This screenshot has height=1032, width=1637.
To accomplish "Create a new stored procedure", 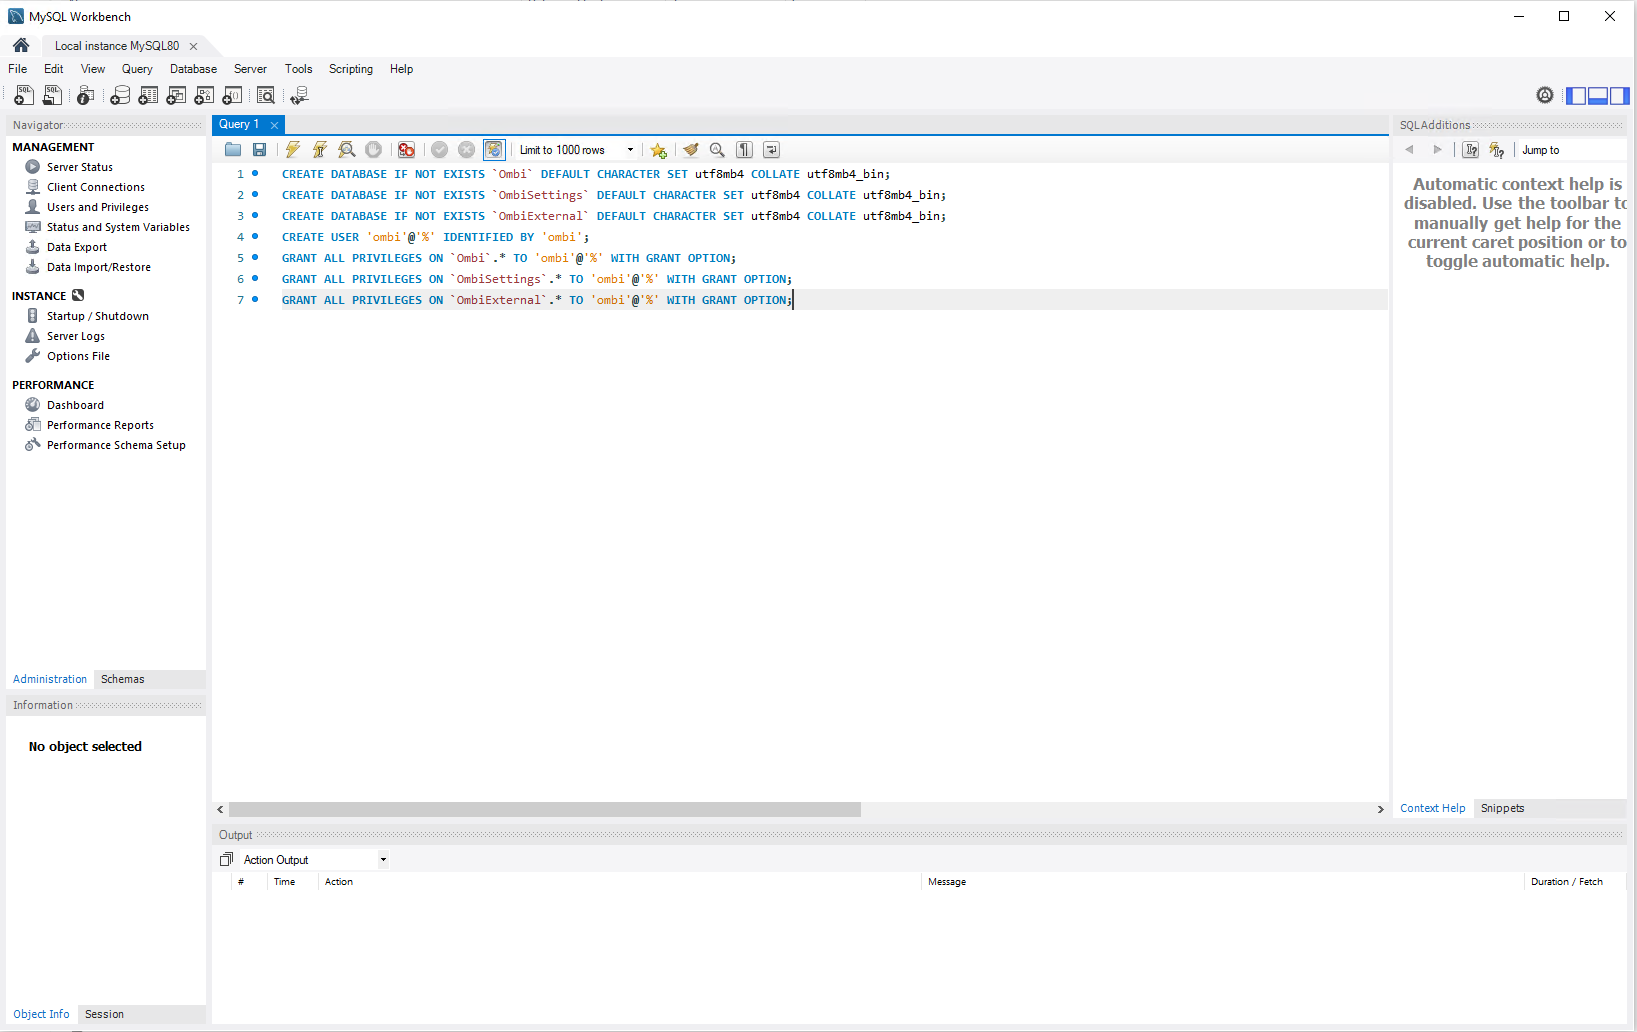I will coord(204,95).
